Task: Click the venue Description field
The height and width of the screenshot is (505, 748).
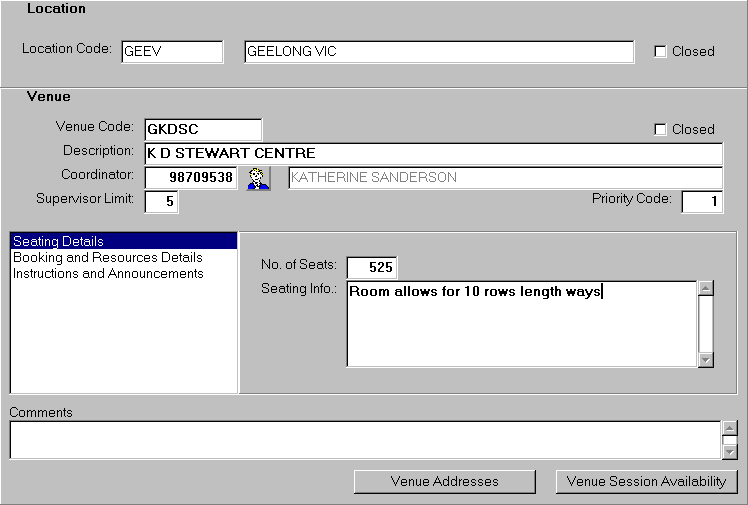Action: [x=433, y=153]
